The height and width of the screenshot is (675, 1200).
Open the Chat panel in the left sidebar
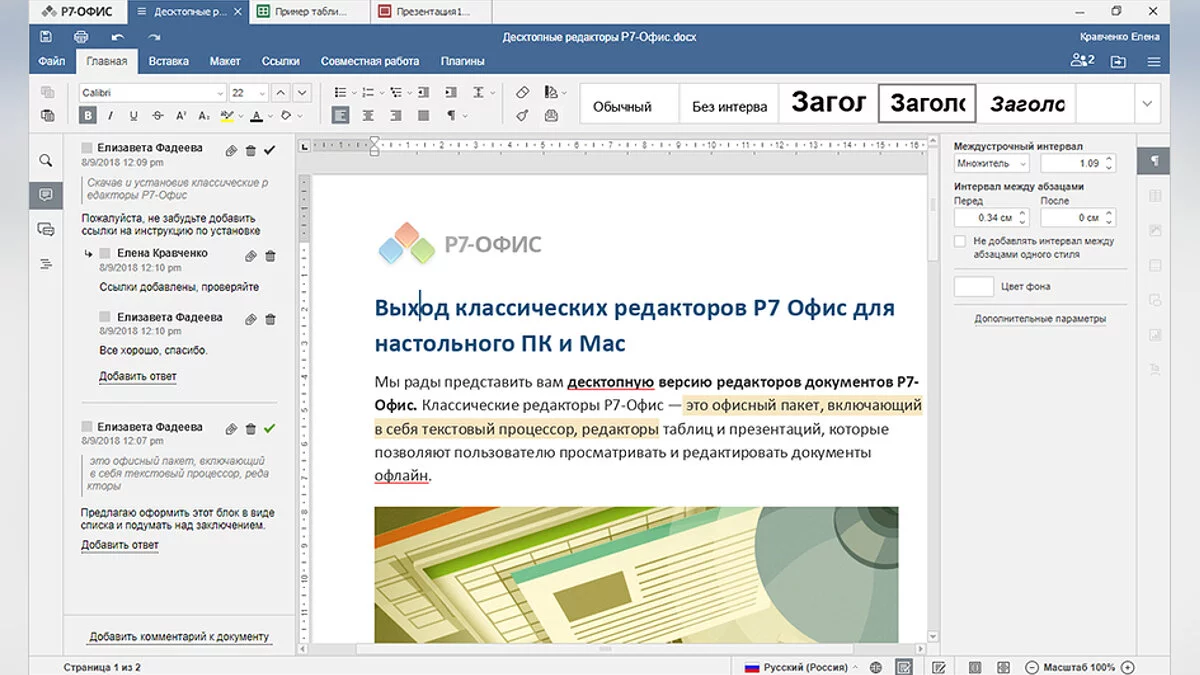(x=45, y=229)
